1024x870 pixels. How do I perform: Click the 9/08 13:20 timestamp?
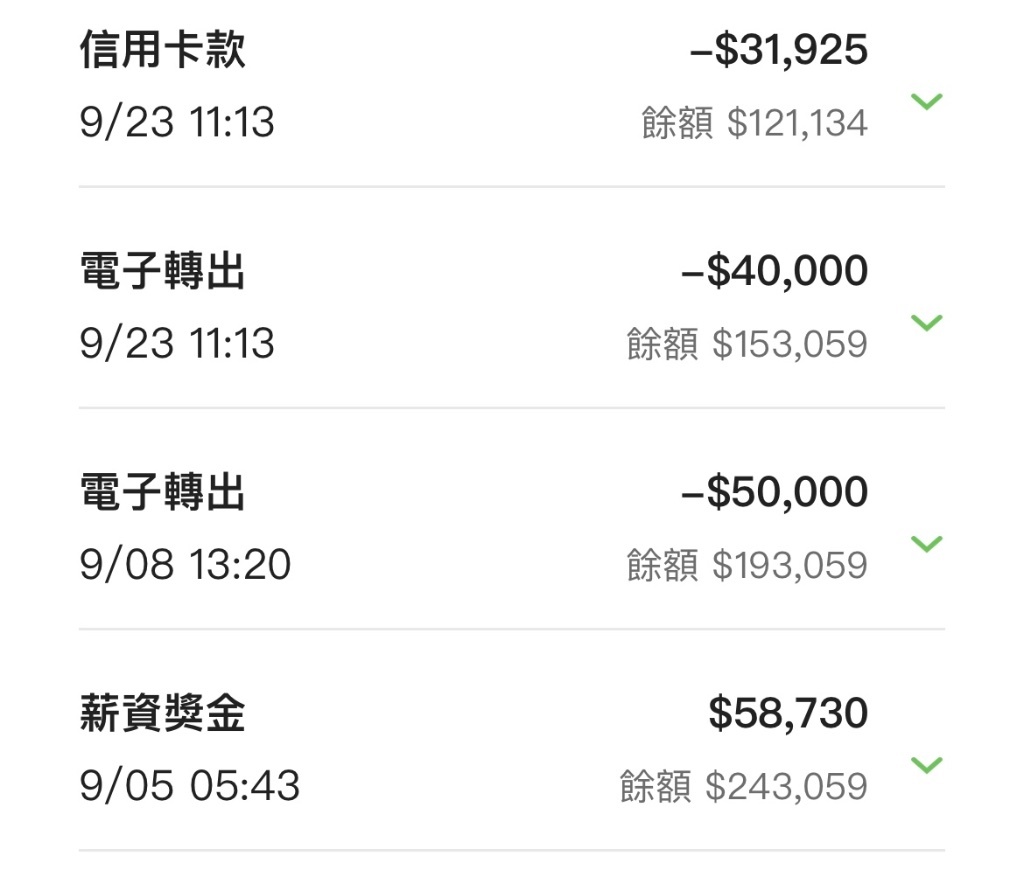point(185,564)
